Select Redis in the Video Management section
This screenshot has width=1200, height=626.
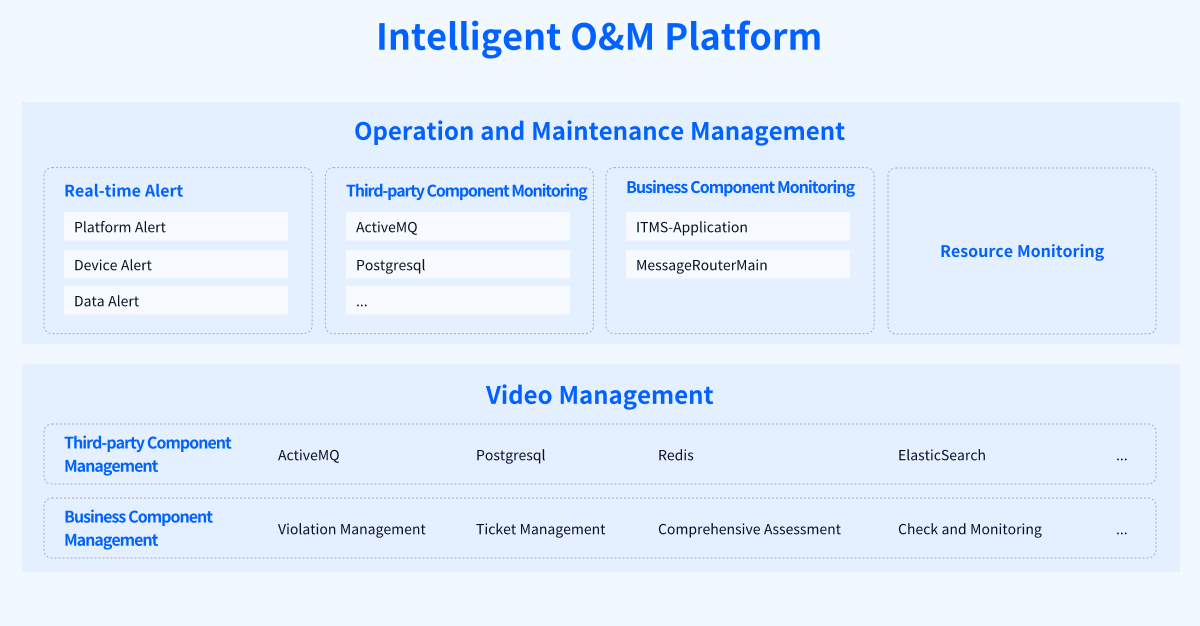676,455
